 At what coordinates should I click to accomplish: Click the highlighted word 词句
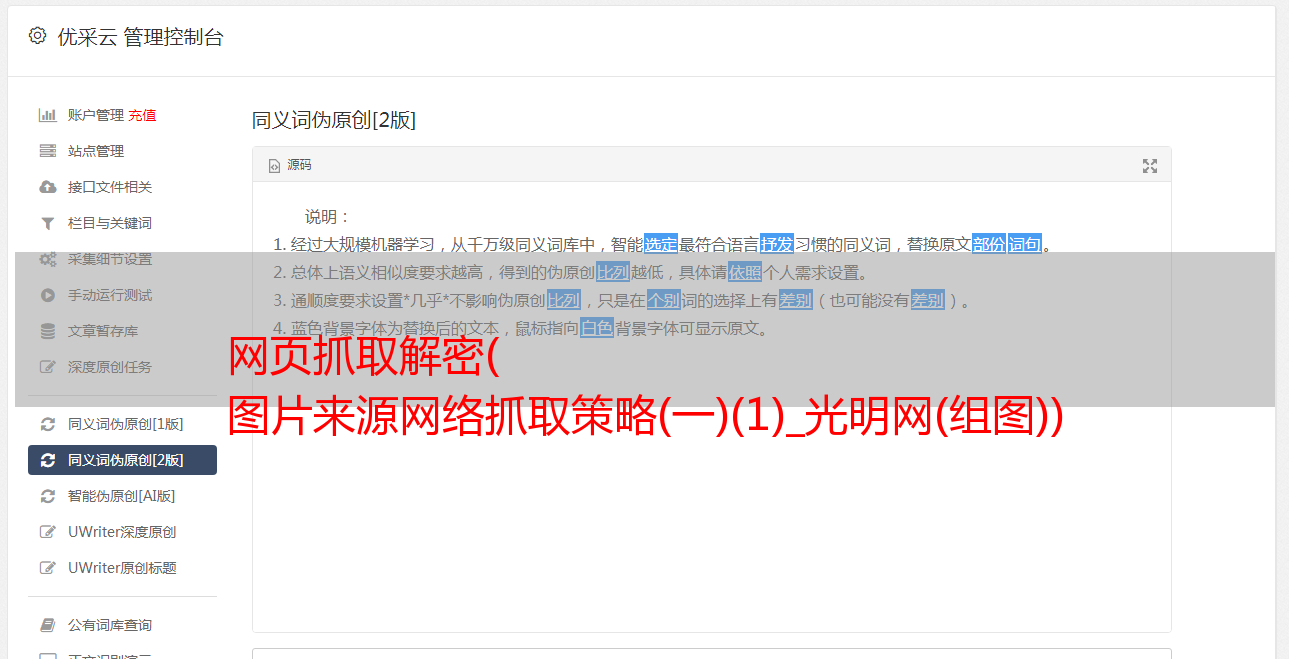coord(1025,244)
